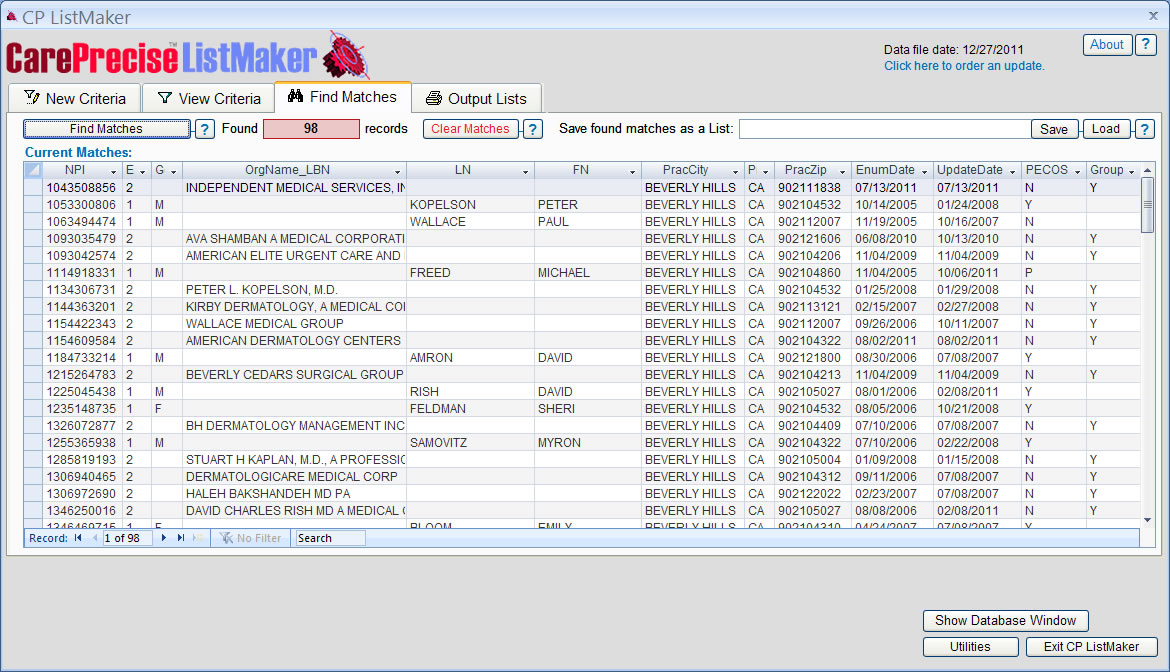Open the Utilities button
Viewport: 1170px width, 672px height.
click(x=970, y=647)
